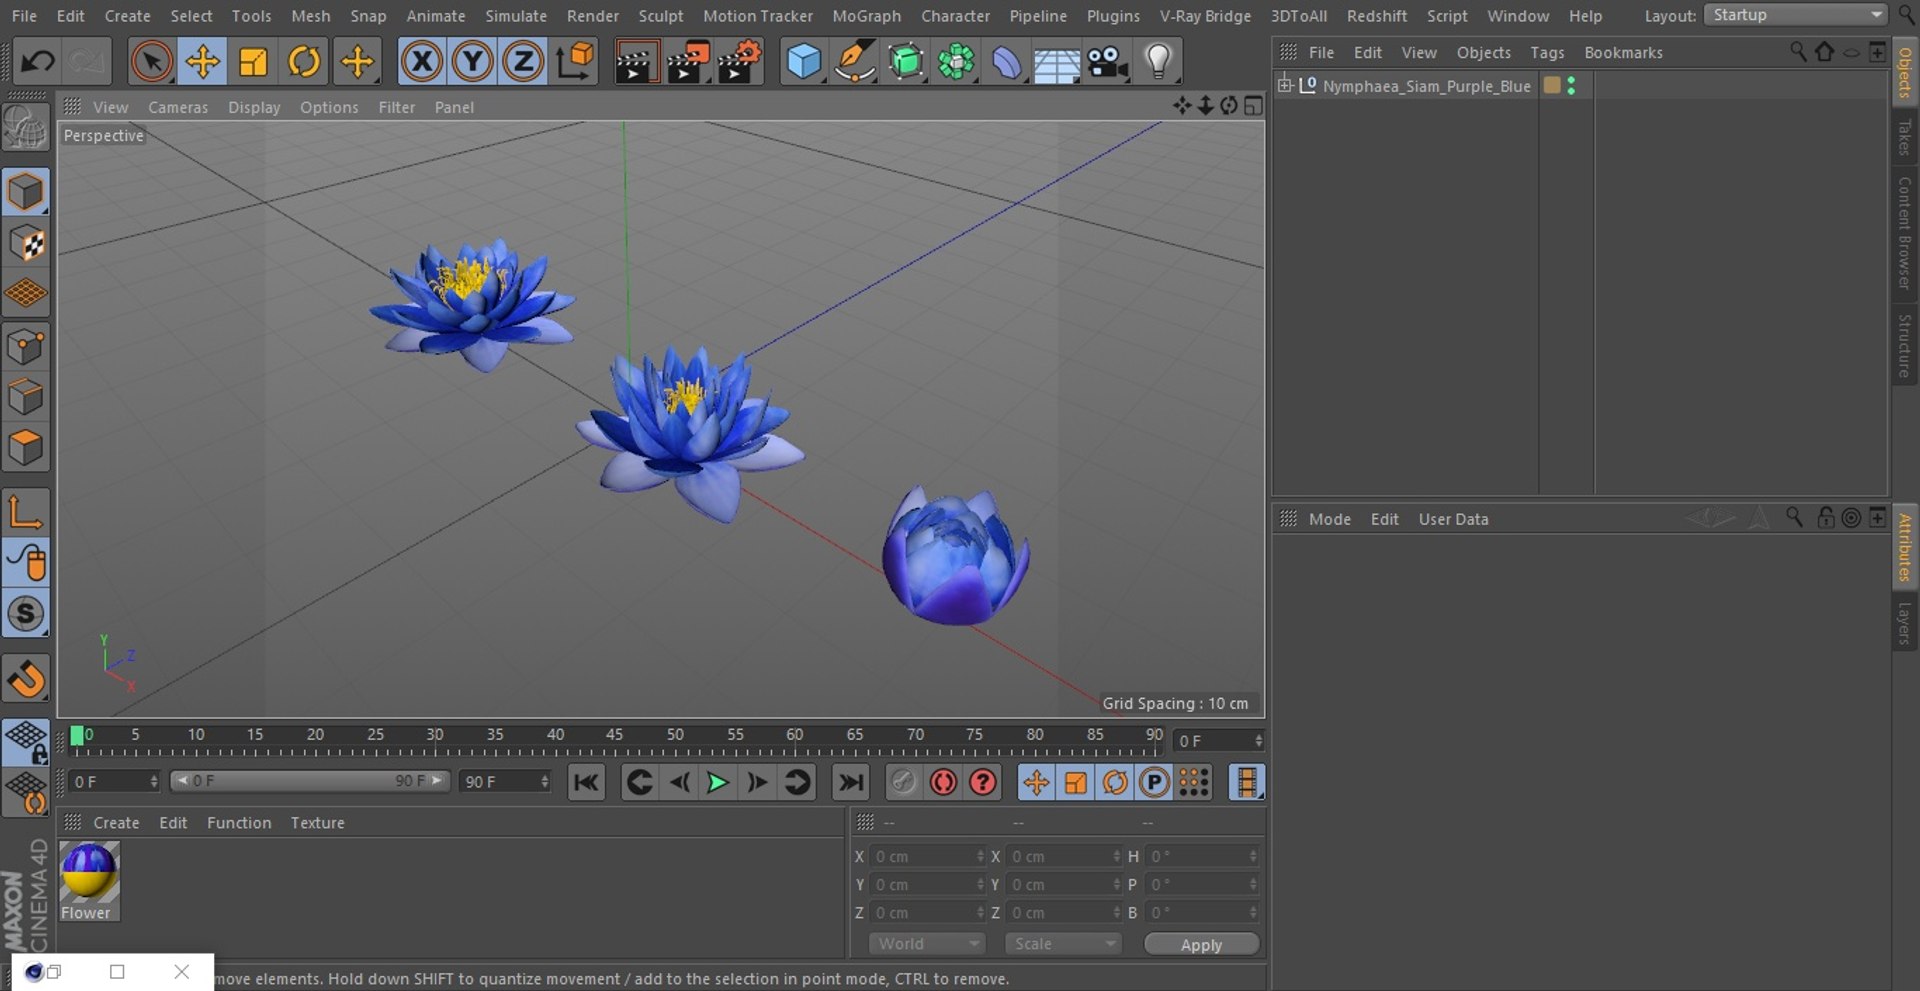1920x991 pixels.
Task: Open the Floor environment icon
Action: point(1057,62)
